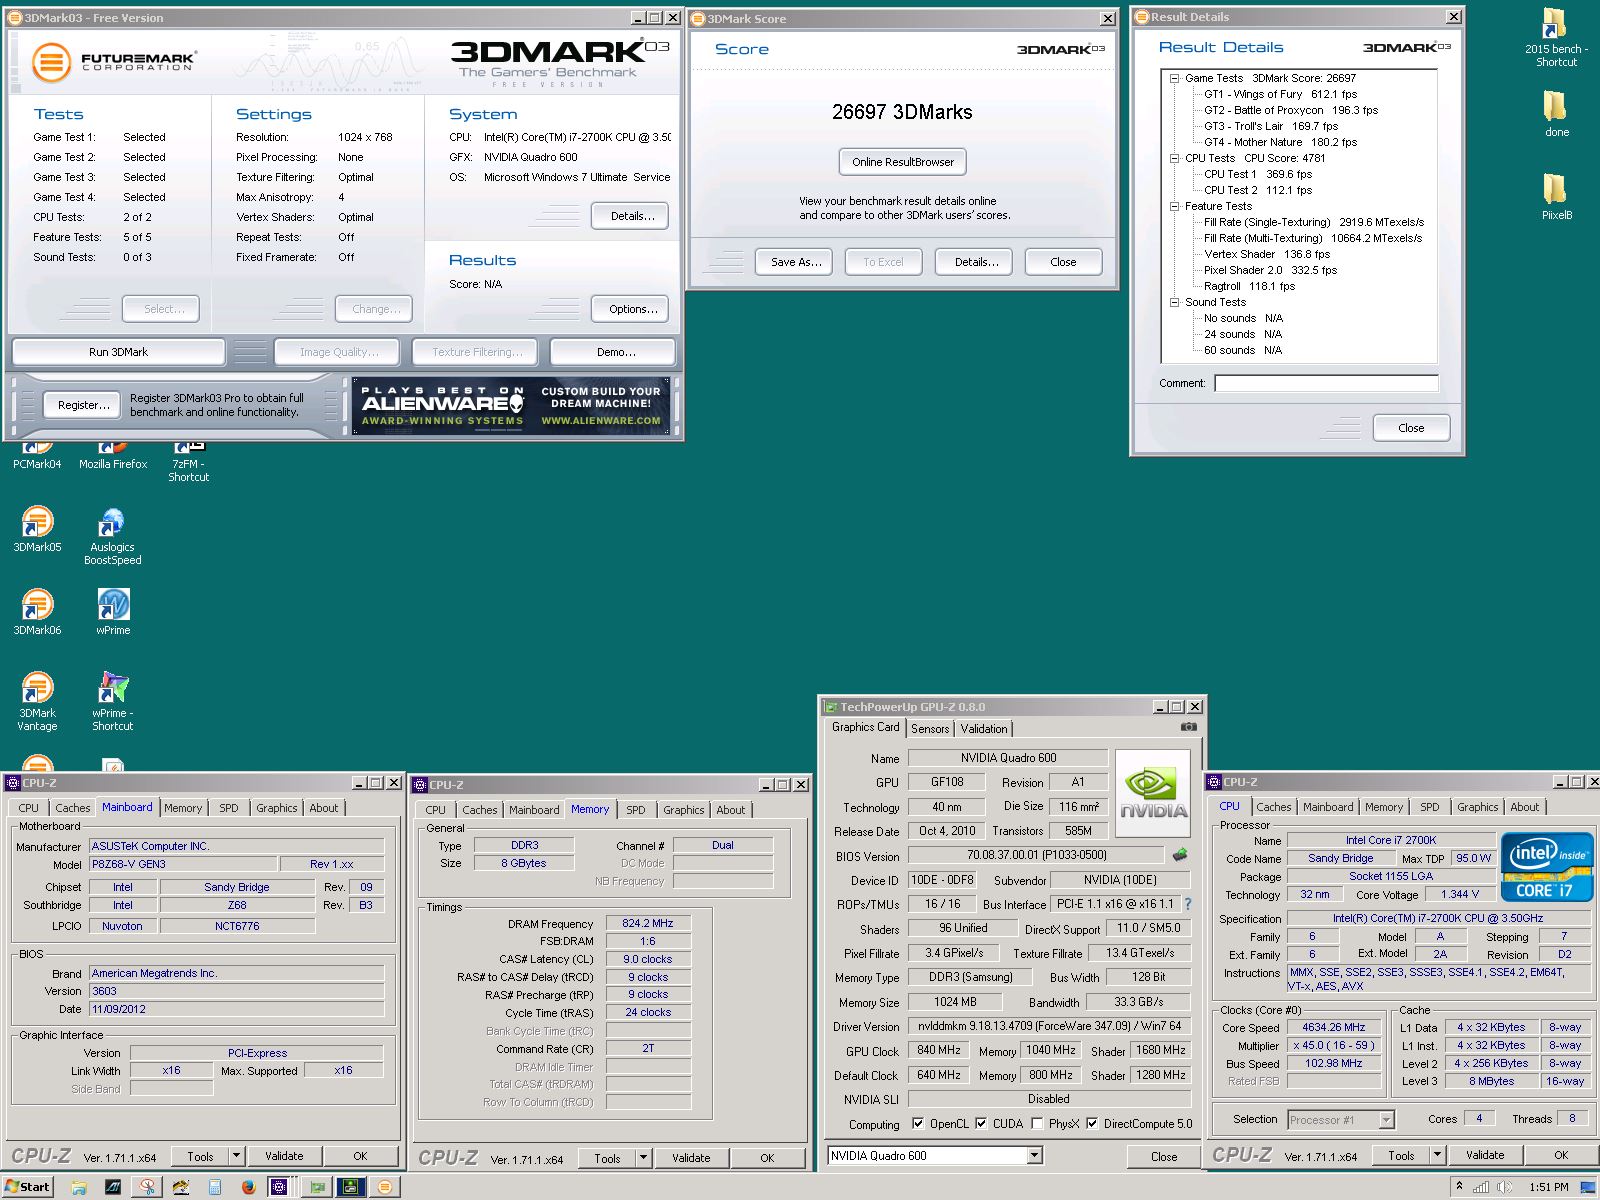This screenshot has height=1200, width=1600.
Task: Open the Online ResultBrowser
Action: tap(903, 162)
